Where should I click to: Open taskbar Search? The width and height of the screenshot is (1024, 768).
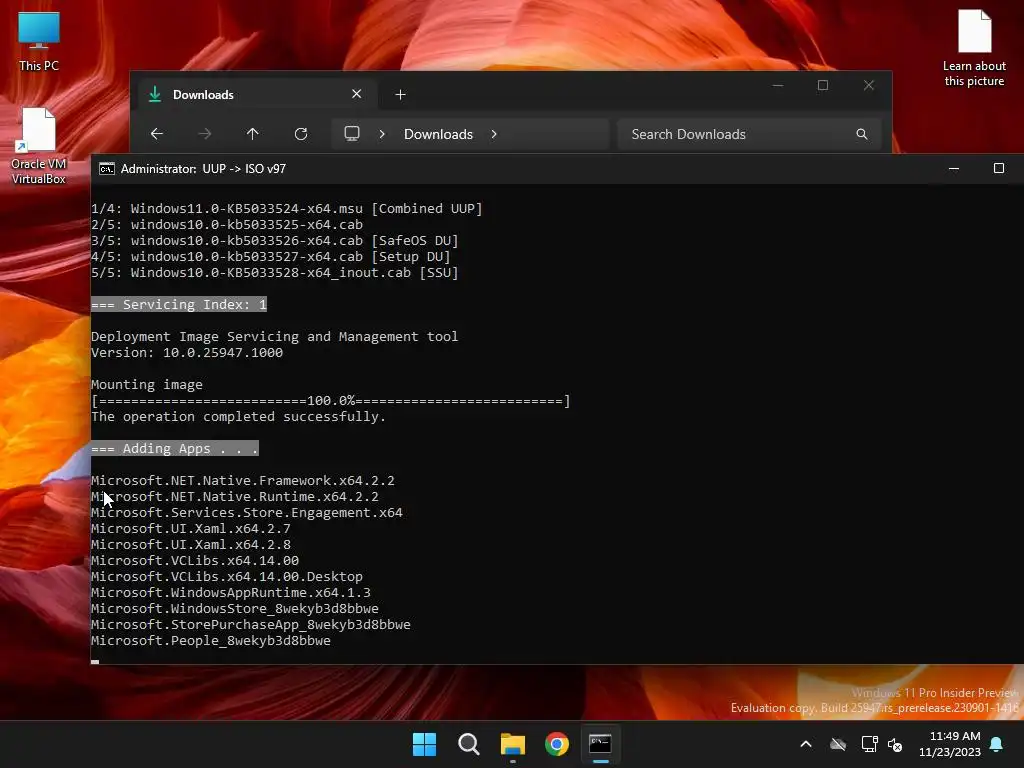coord(468,744)
